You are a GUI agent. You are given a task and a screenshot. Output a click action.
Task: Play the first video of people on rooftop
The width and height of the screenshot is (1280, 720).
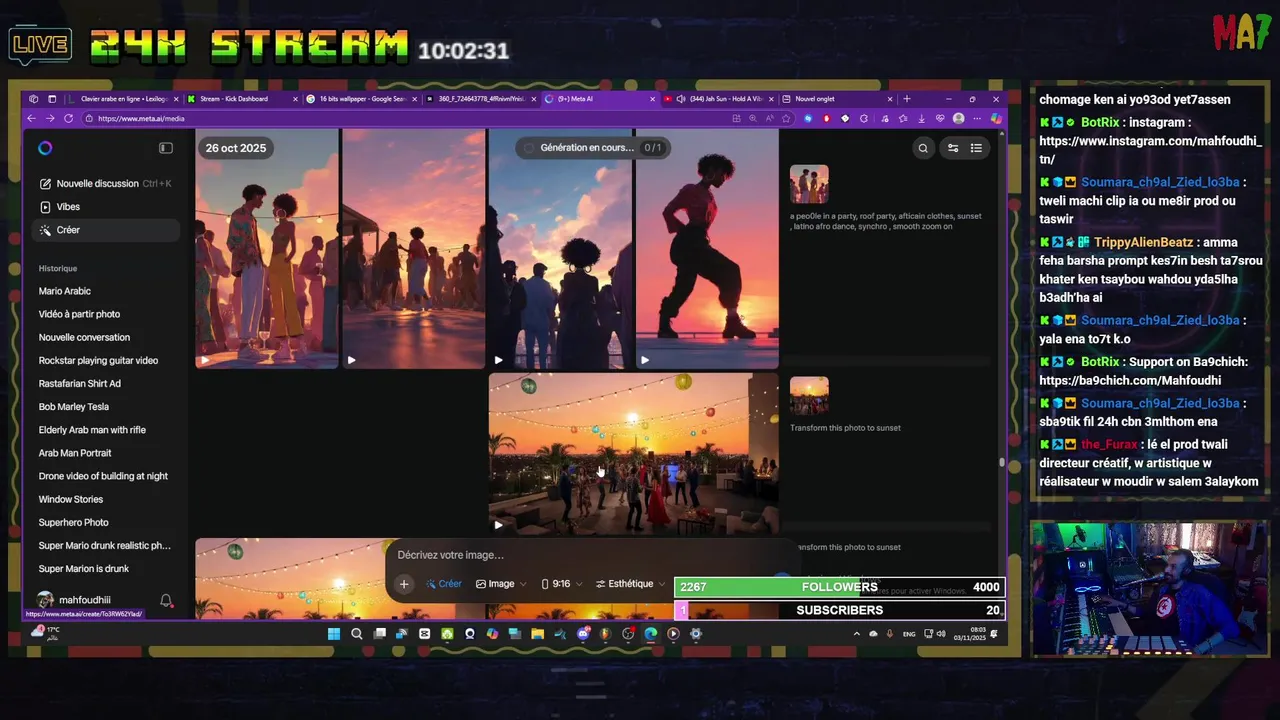[x=267, y=249]
